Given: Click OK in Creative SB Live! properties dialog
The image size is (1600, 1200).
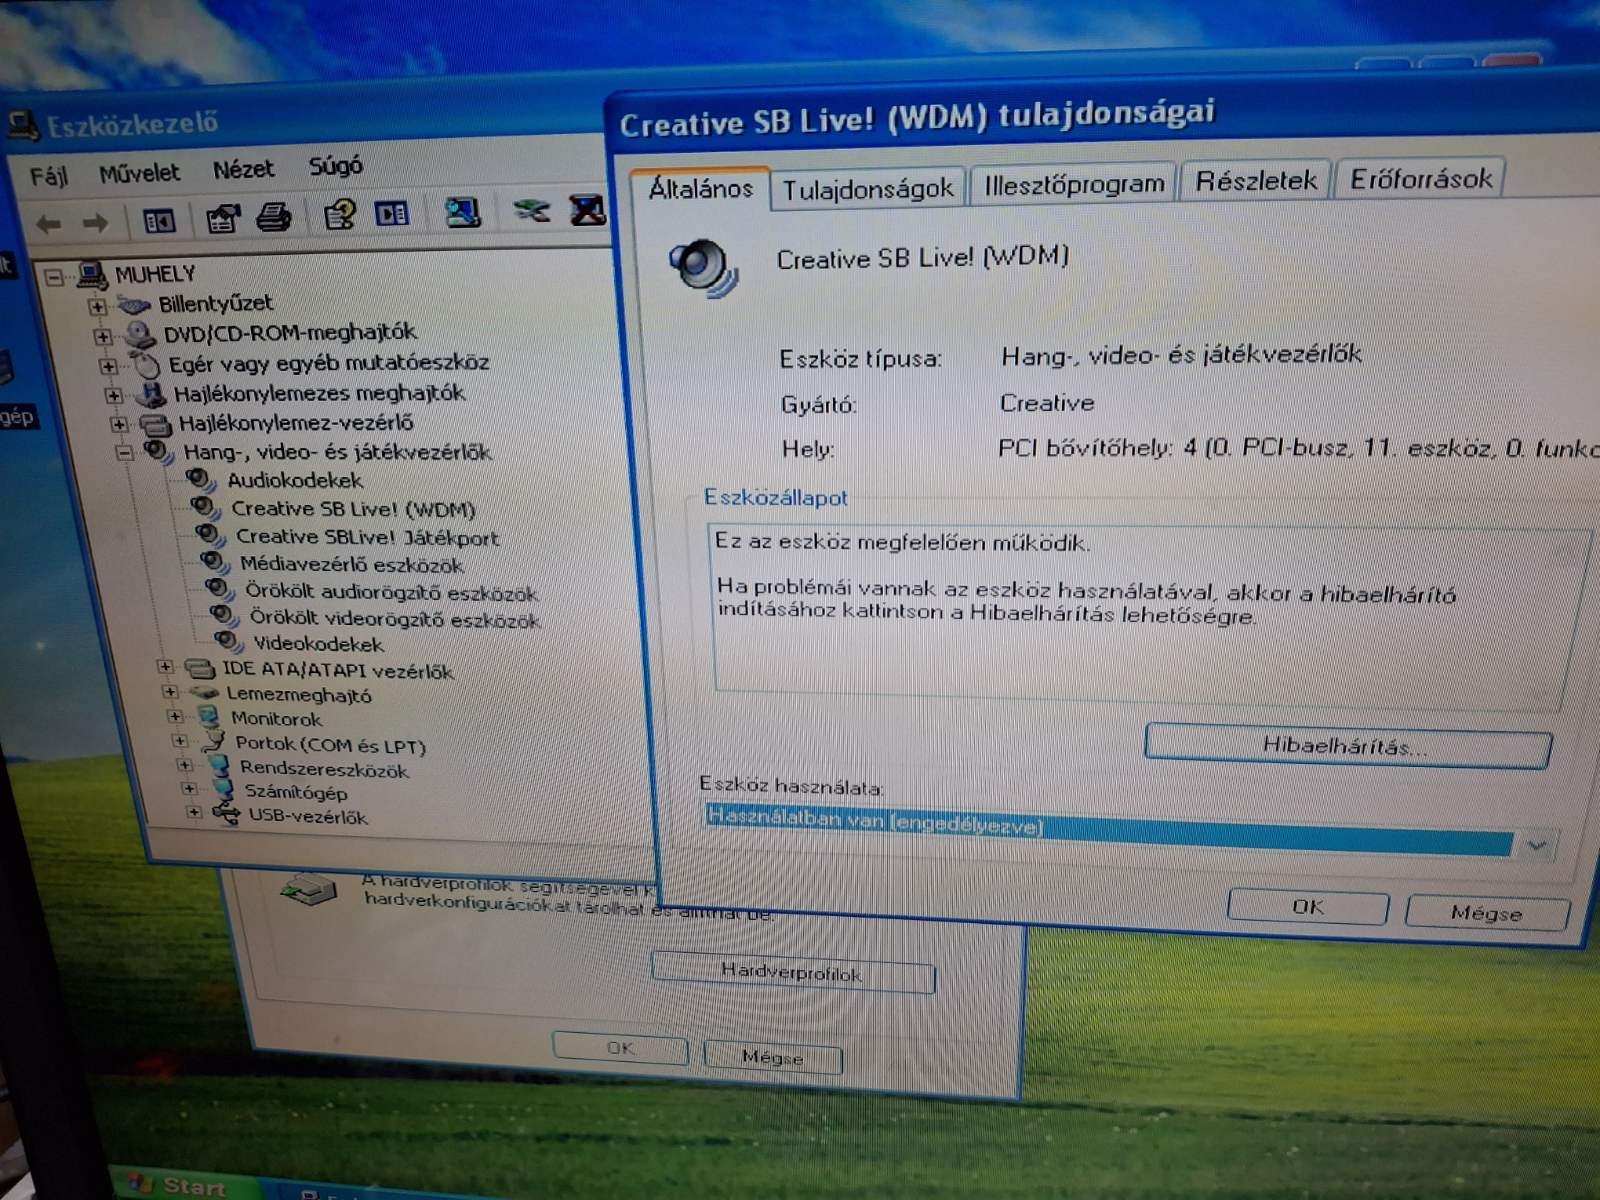Looking at the screenshot, I should (1307, 907).
